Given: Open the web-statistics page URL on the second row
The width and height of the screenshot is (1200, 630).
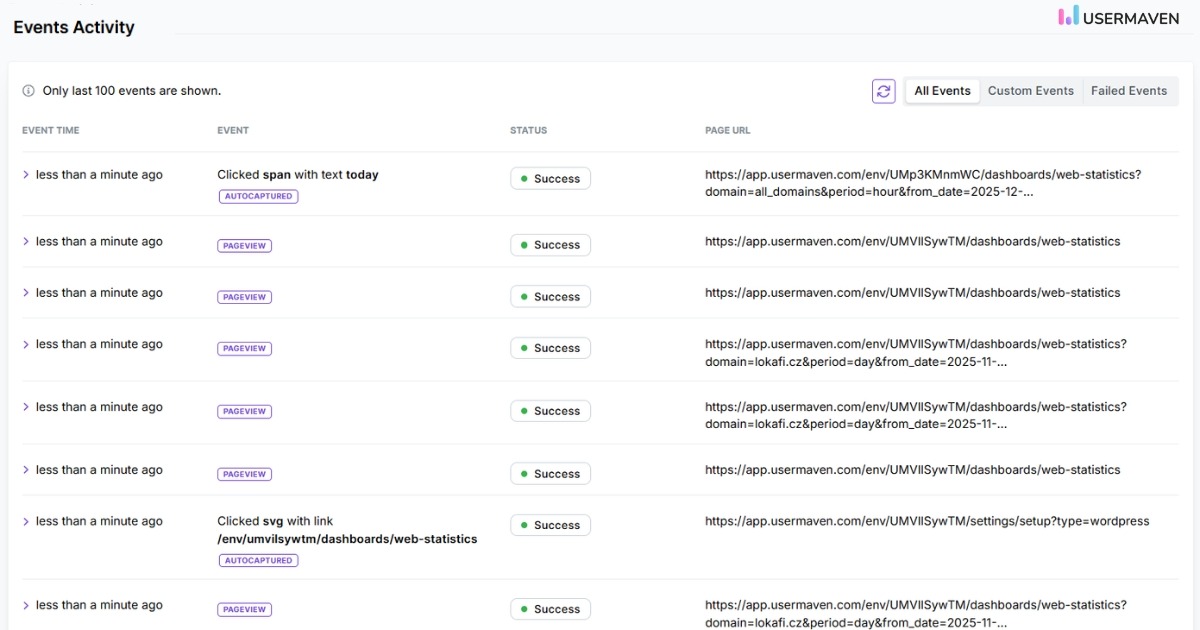Looking at the screenshot, I should click(x=912, y=241).
